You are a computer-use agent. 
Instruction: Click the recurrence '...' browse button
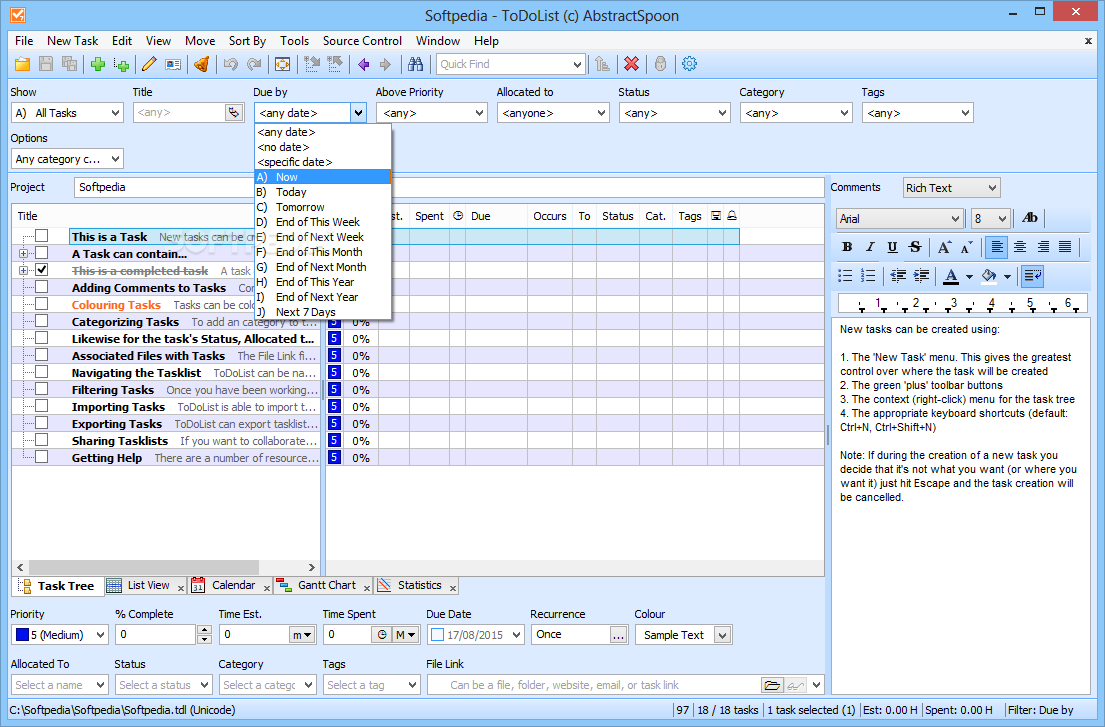pos(618,635)
